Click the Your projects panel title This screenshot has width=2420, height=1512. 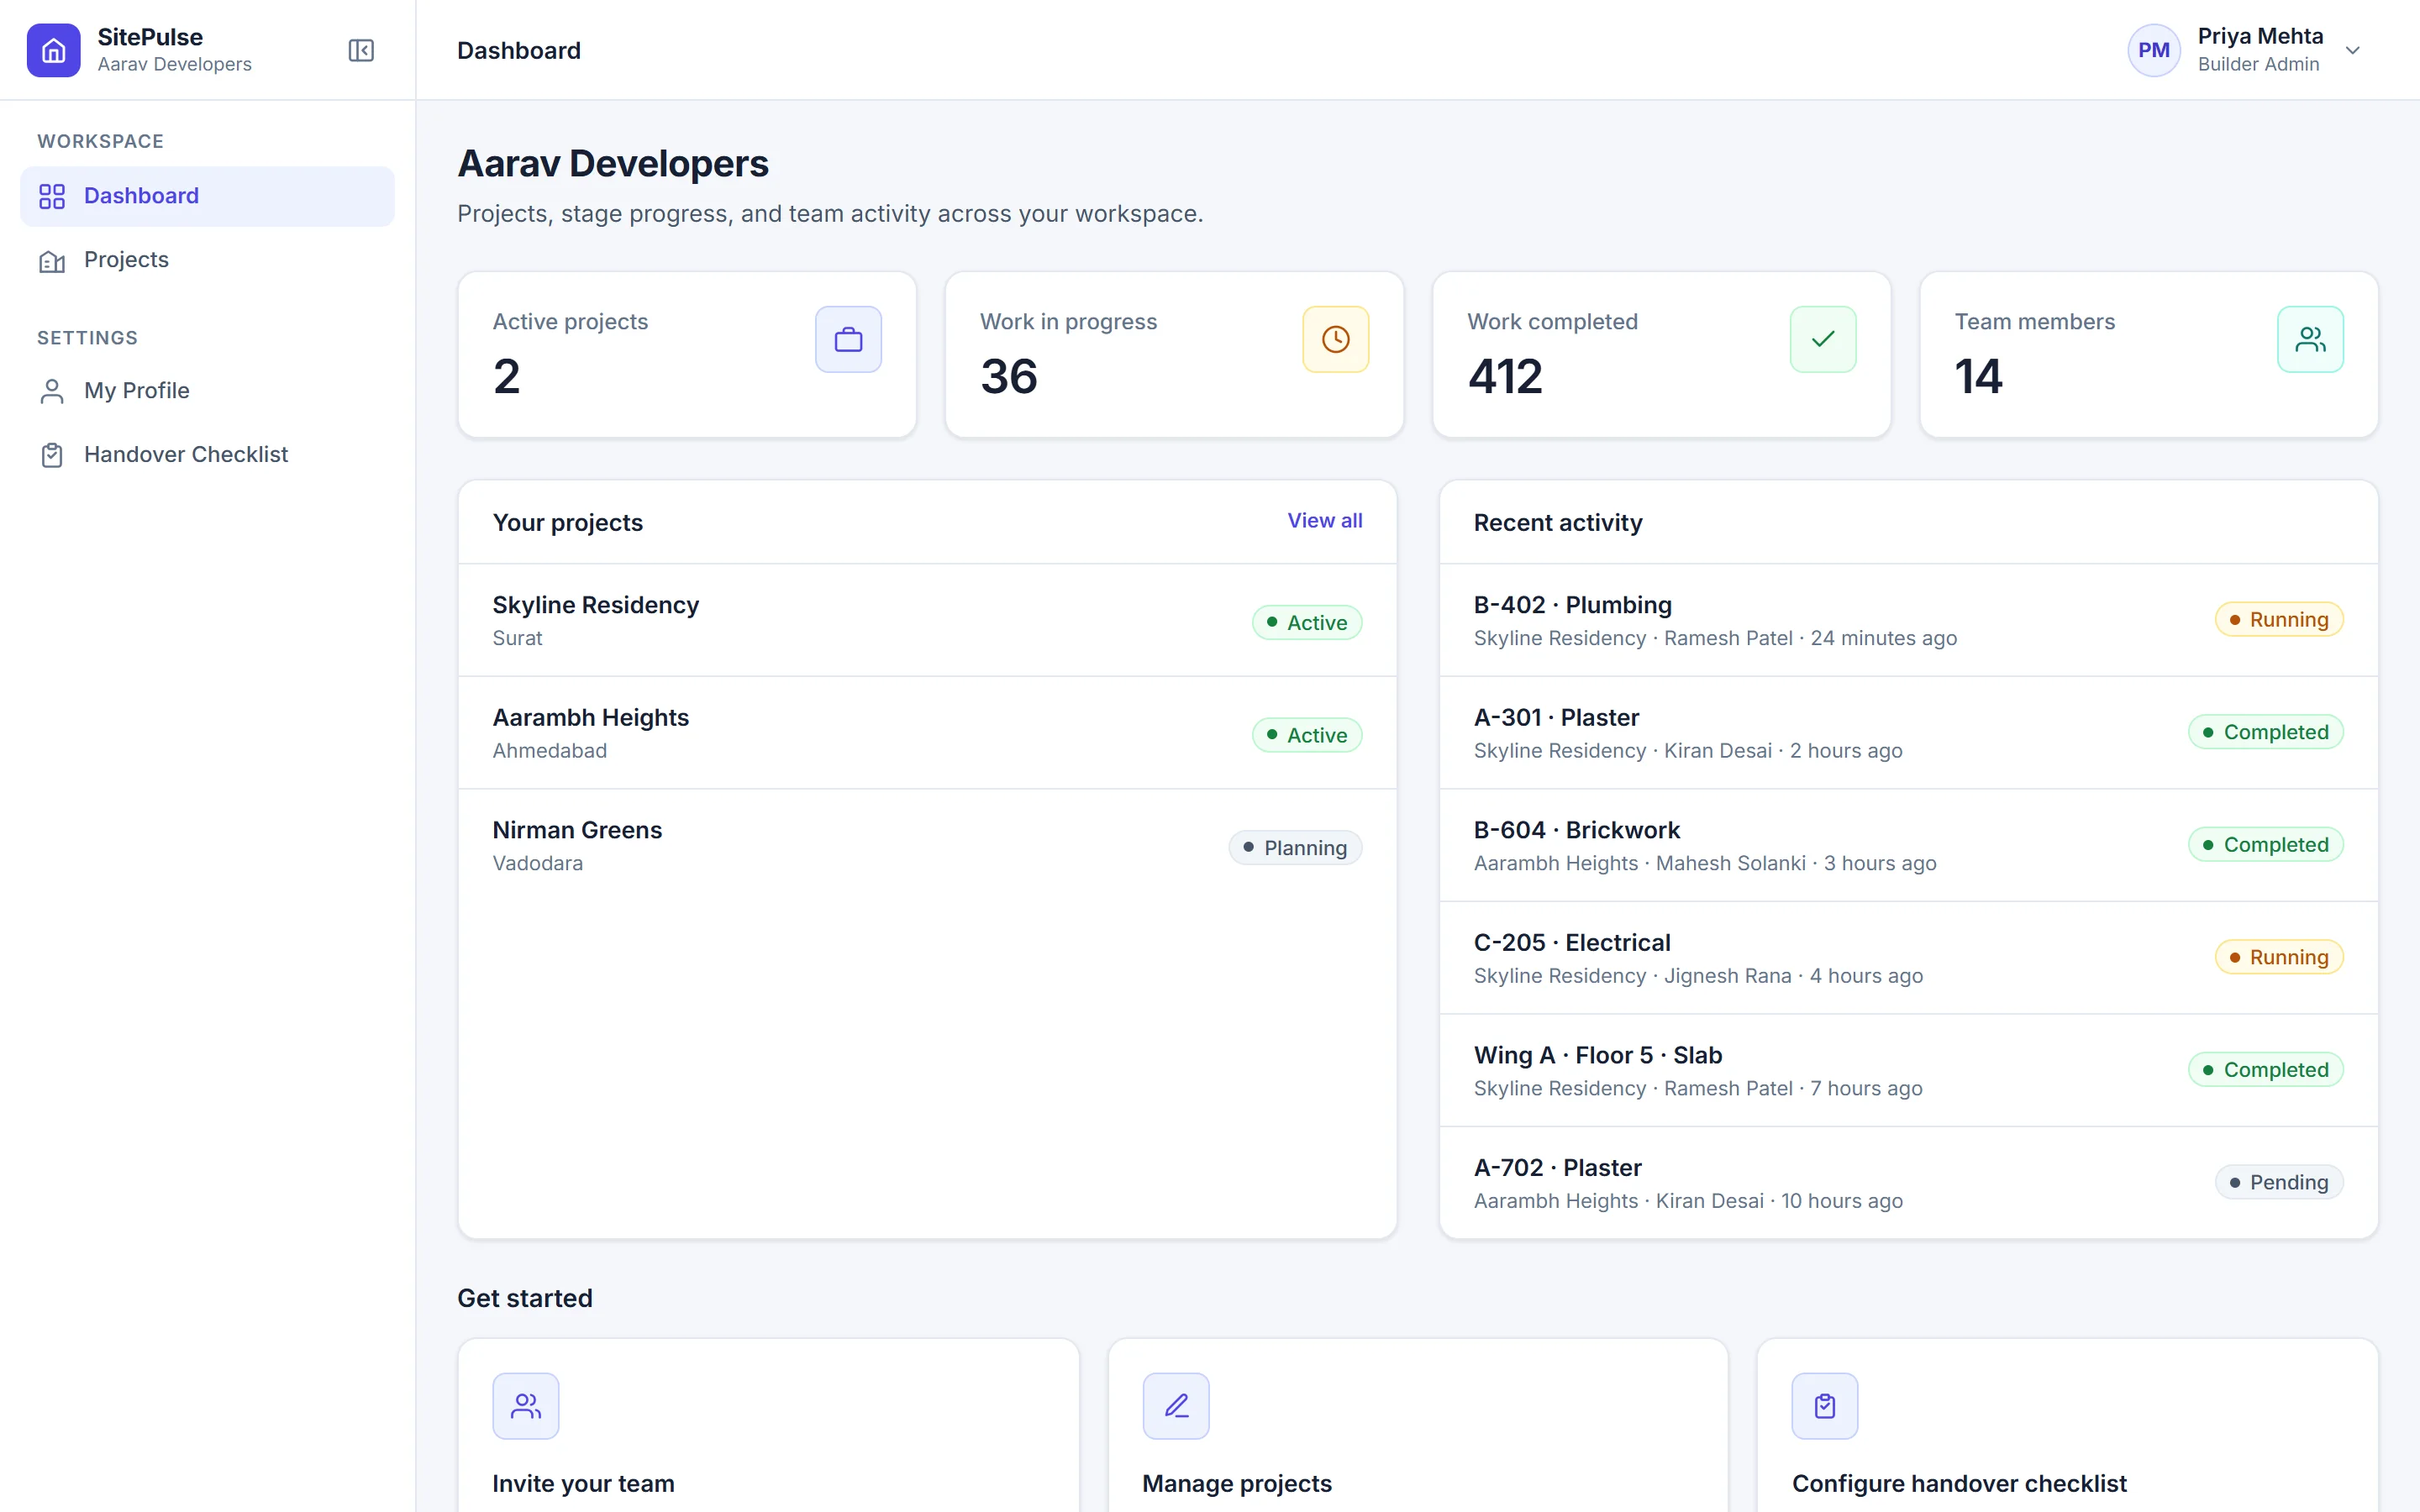click(x=568, y=523)
